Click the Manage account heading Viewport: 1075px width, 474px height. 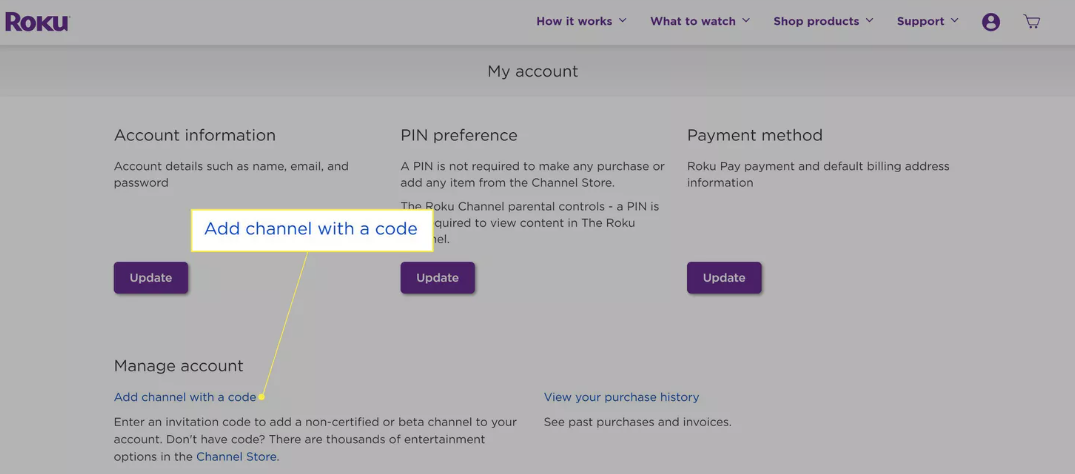pyautogui.click(x=178, y=366)
